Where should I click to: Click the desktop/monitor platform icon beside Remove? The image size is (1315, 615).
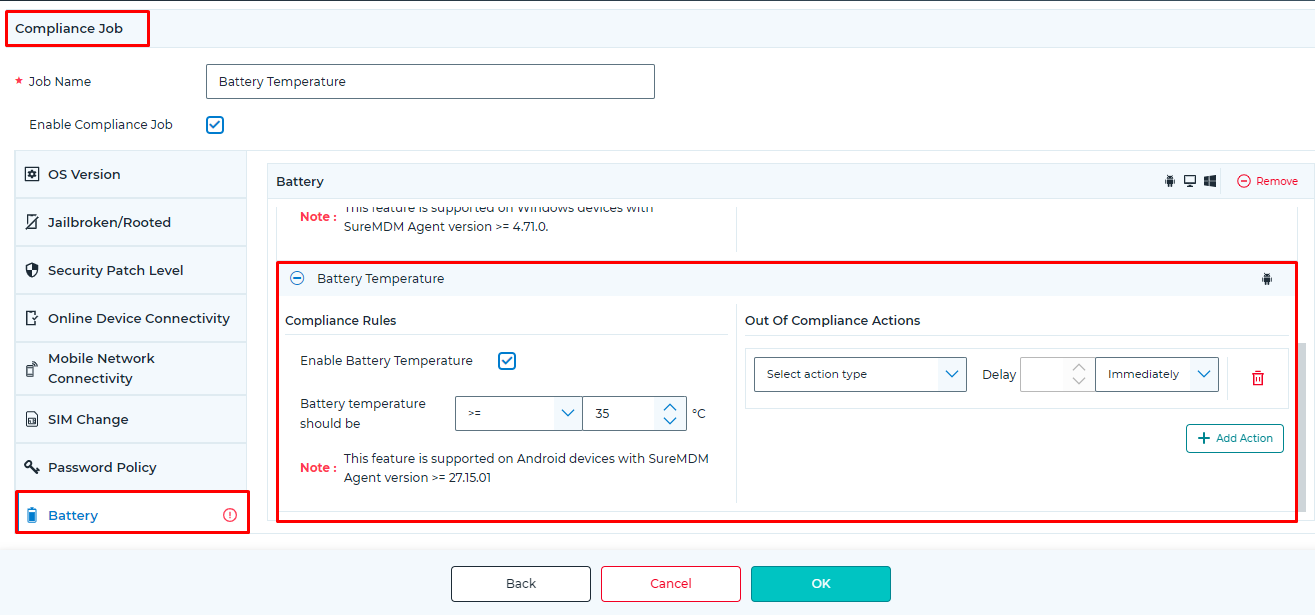click(x=1190, y=181)
